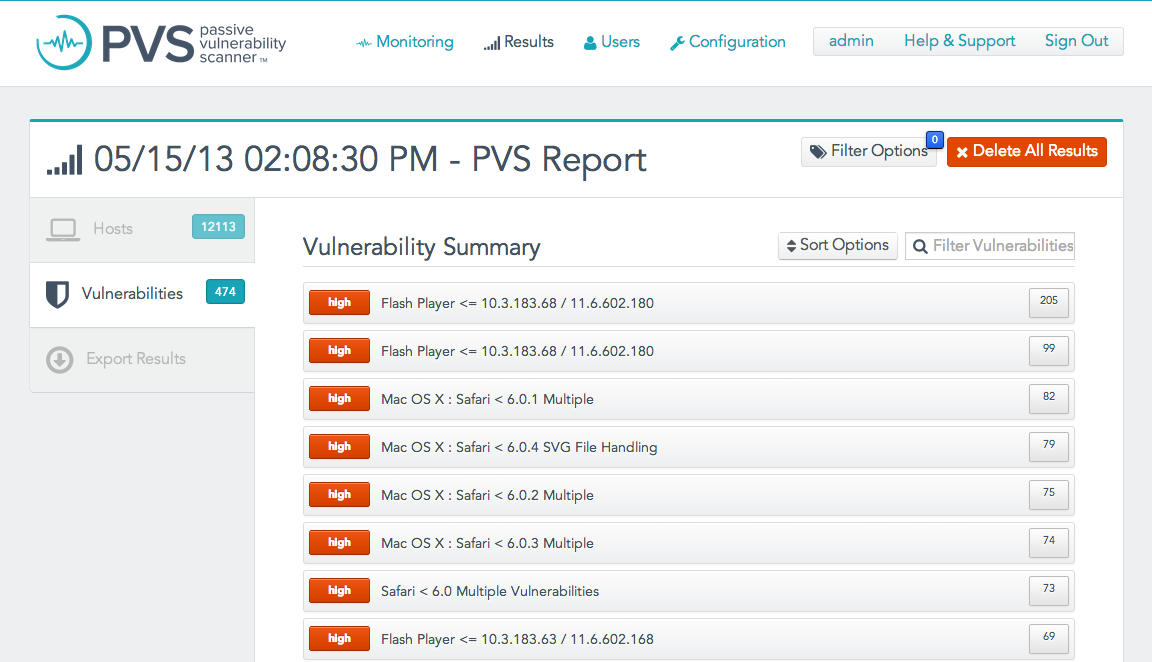Click the 75 count box
The height and width of the screenshot is (662, 1152).
[1048, 494]
